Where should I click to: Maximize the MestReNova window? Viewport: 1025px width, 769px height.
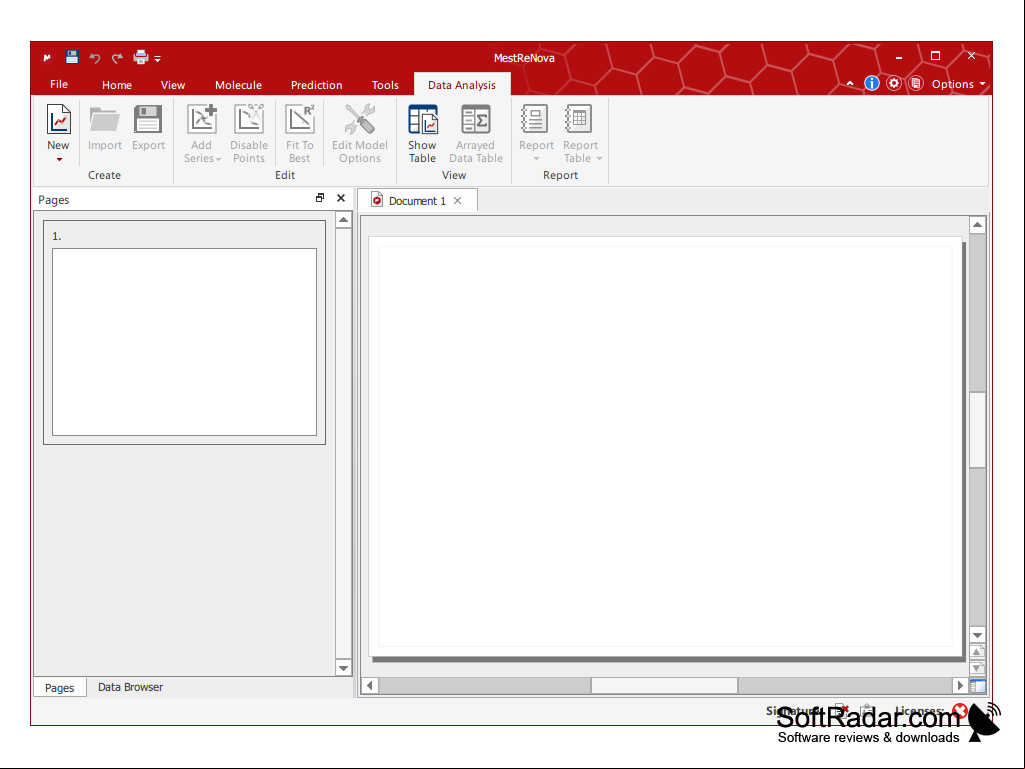click(x=935, y=56)
